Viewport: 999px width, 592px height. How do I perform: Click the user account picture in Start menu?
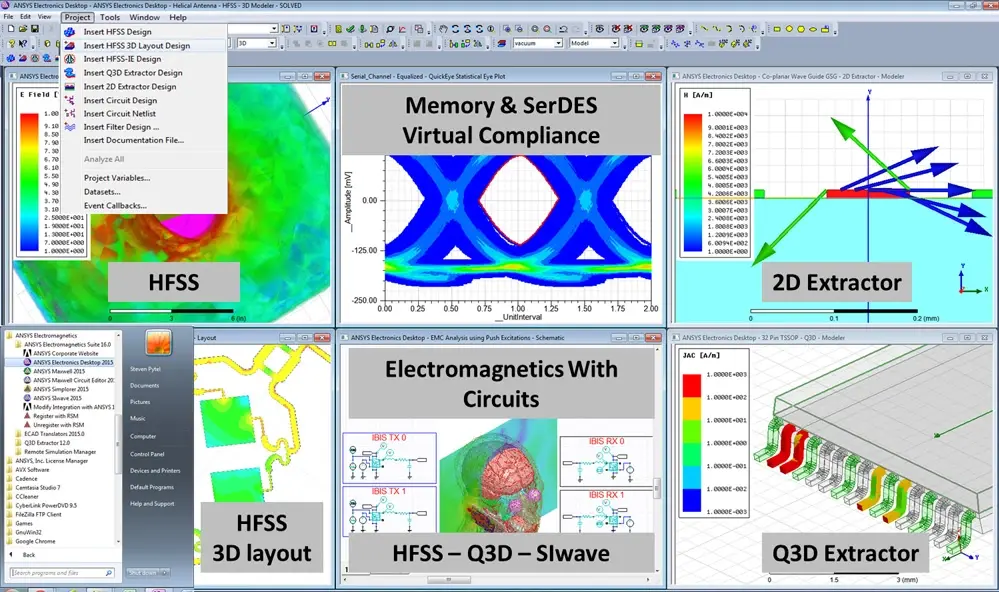[x=158, y=342]
